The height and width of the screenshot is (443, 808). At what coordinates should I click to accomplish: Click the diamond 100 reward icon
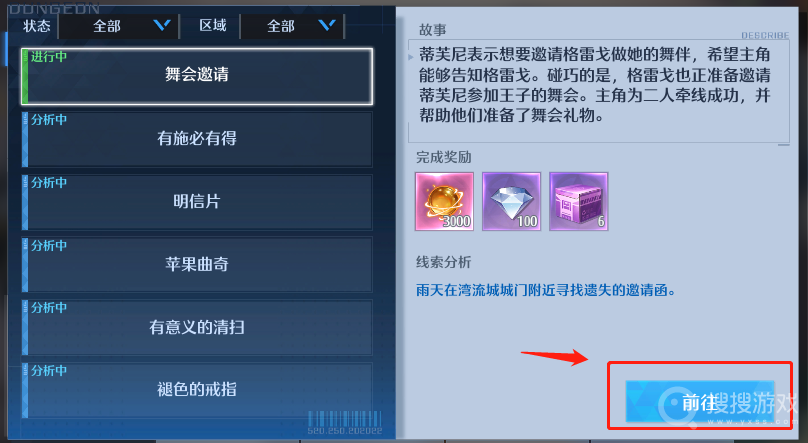[x=511, y=201]
